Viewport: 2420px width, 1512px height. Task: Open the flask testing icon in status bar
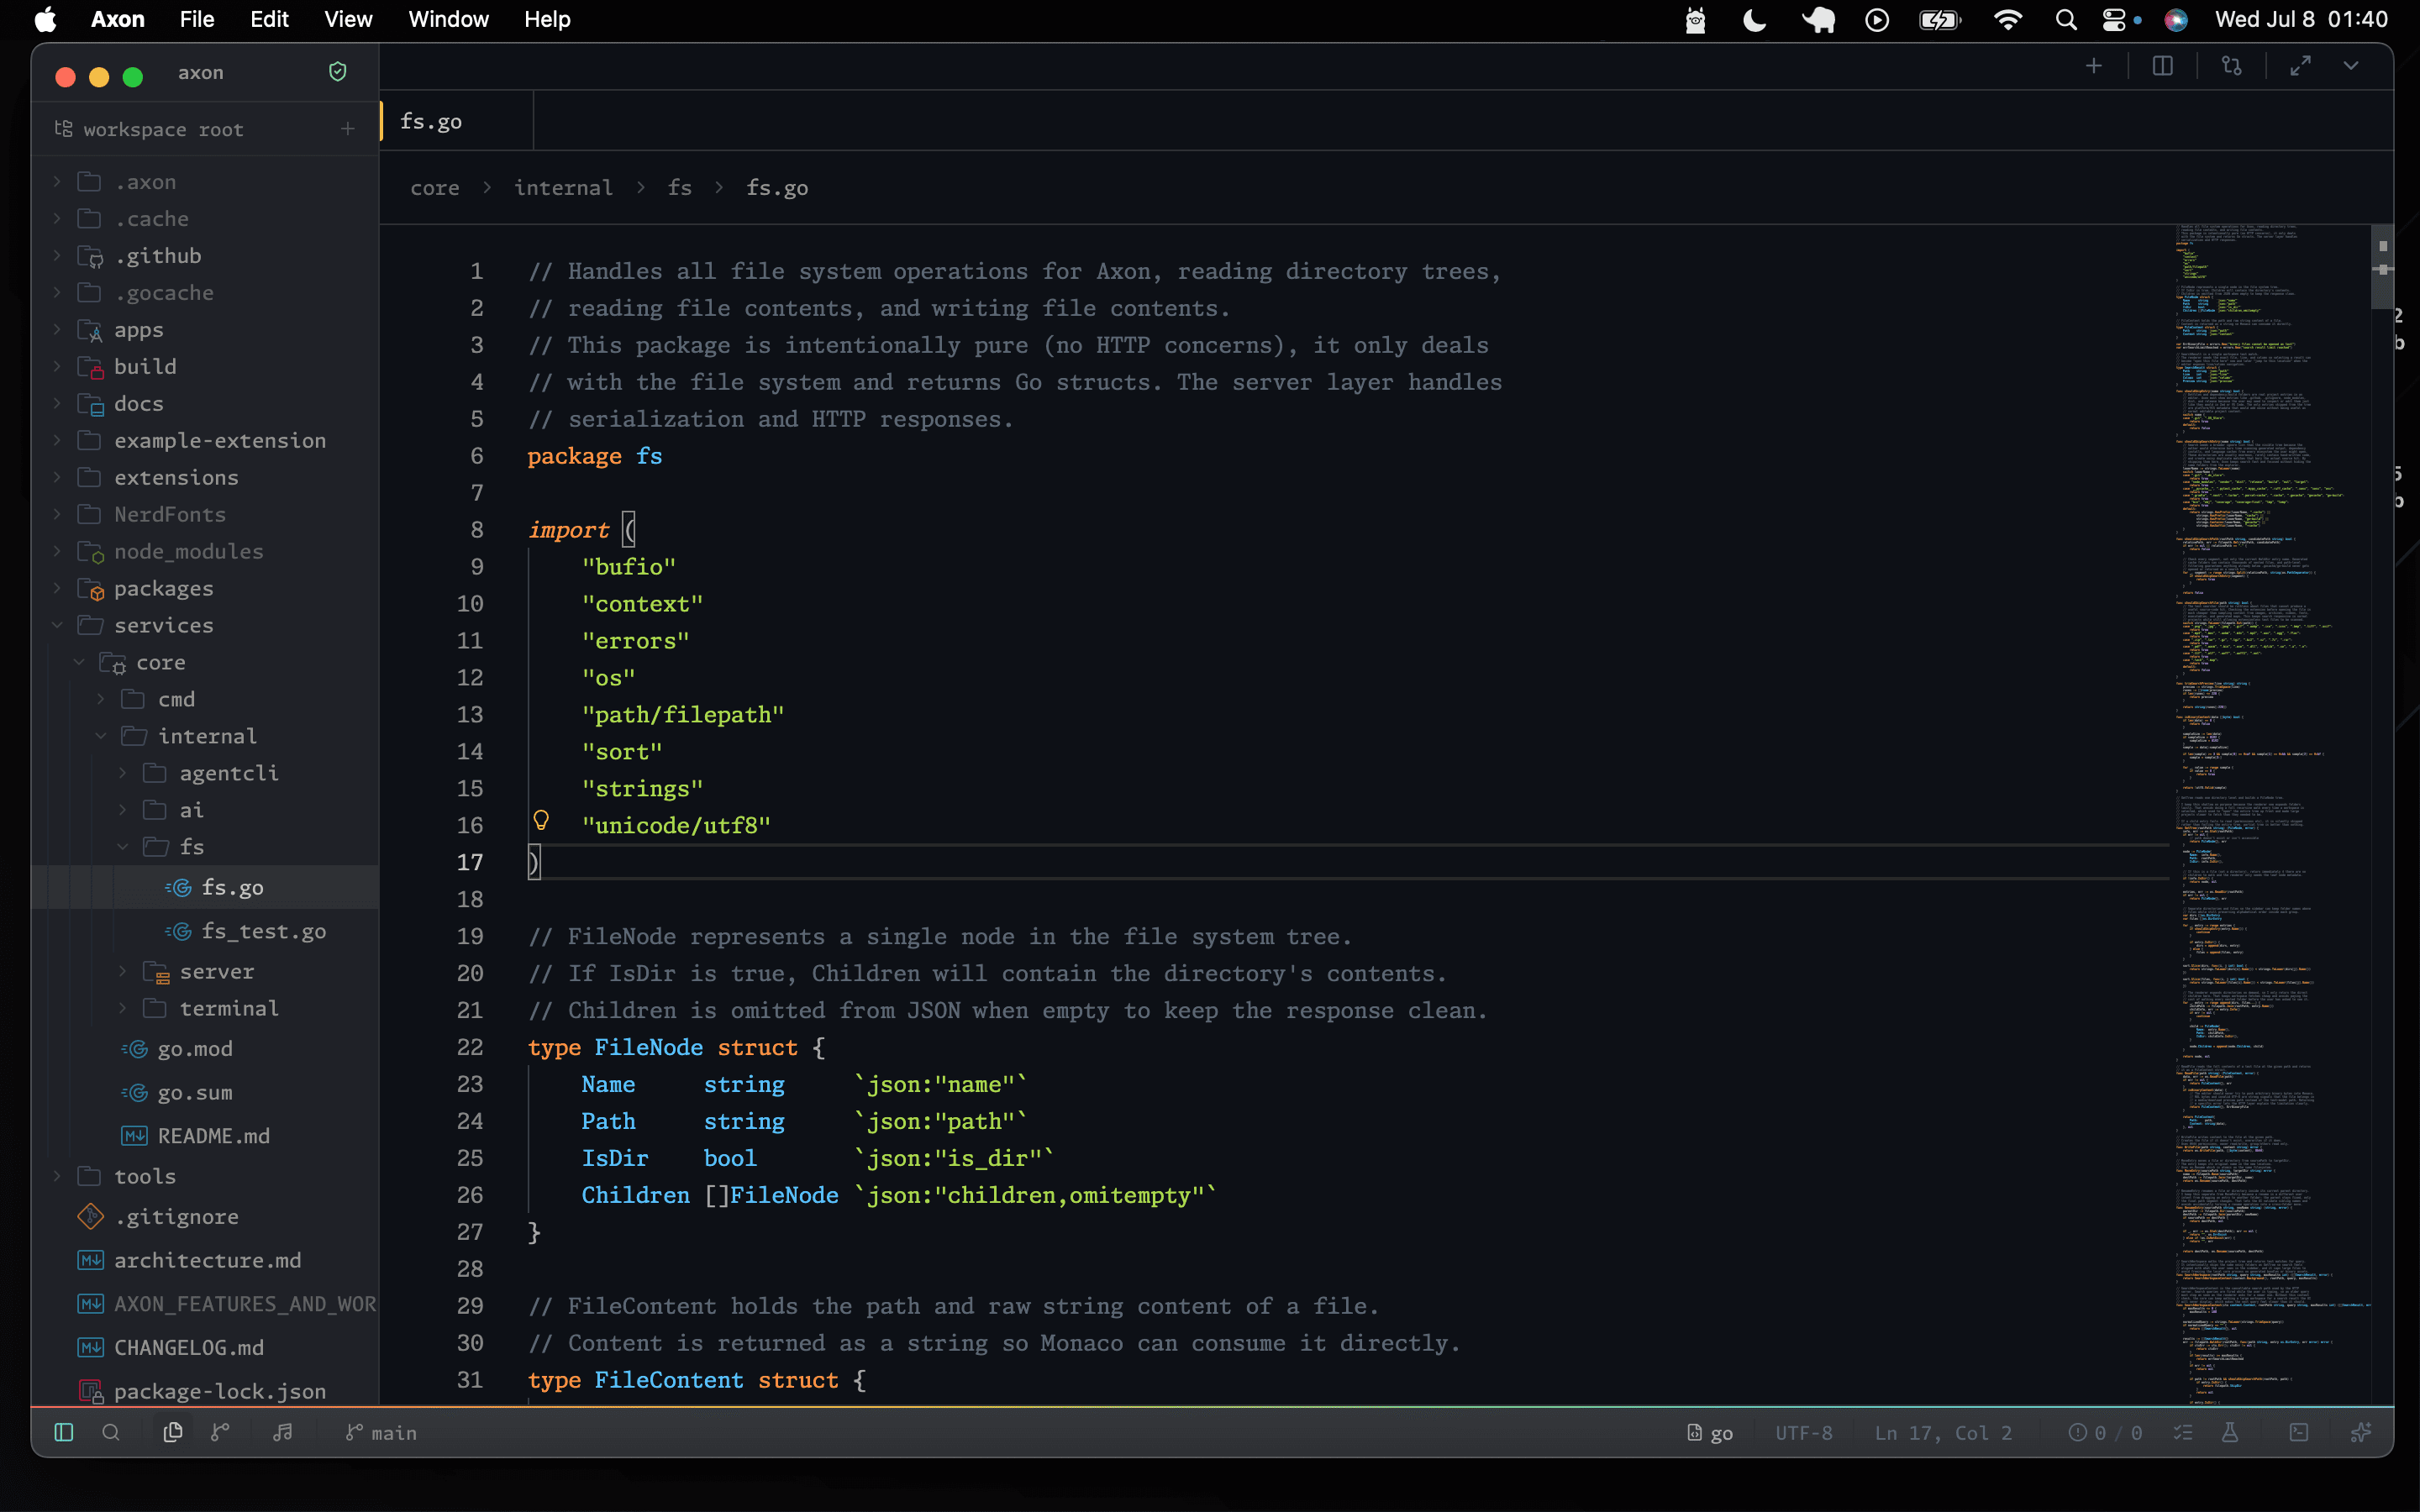pyautogui.click(x=2230, y=1432)
